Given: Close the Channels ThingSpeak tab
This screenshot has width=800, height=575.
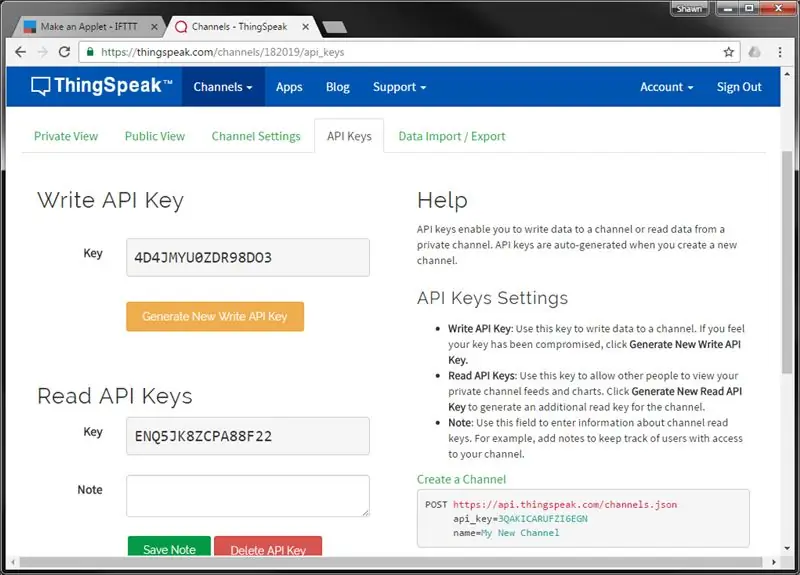Looking at the screenshot, I should click(x=305, y=27).
